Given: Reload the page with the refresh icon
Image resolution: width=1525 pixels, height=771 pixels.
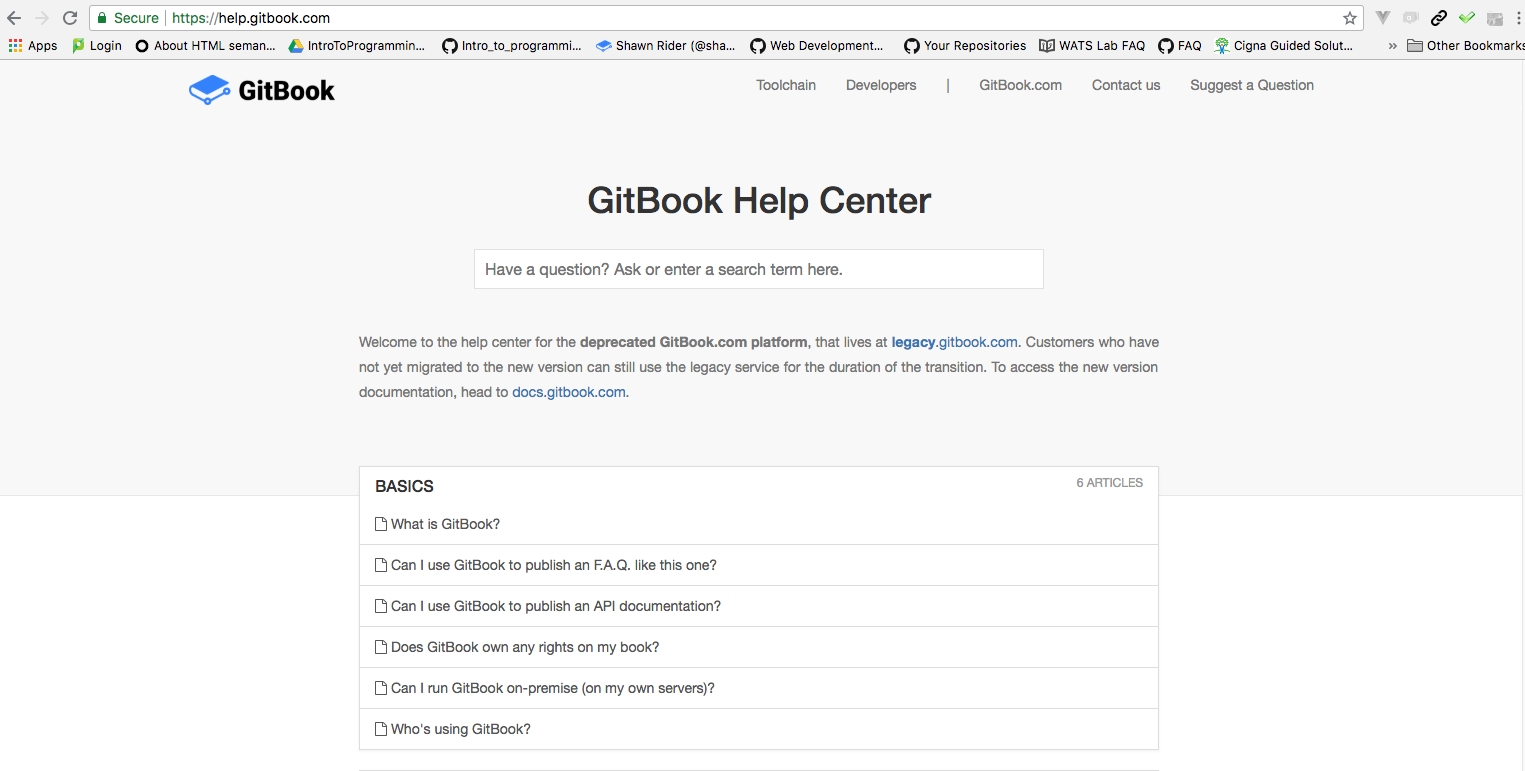Looking at the screenshot, I should 70,18.
